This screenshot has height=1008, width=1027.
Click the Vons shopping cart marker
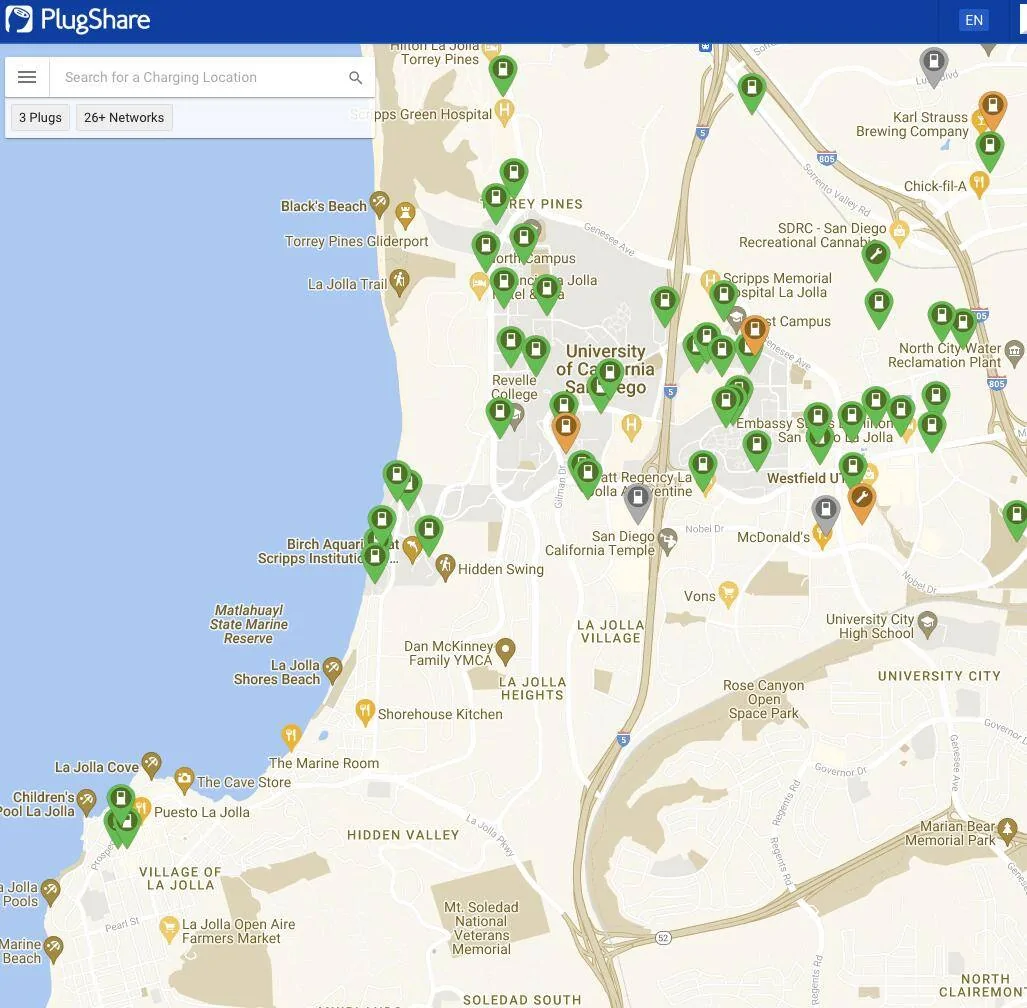(728, 593)
